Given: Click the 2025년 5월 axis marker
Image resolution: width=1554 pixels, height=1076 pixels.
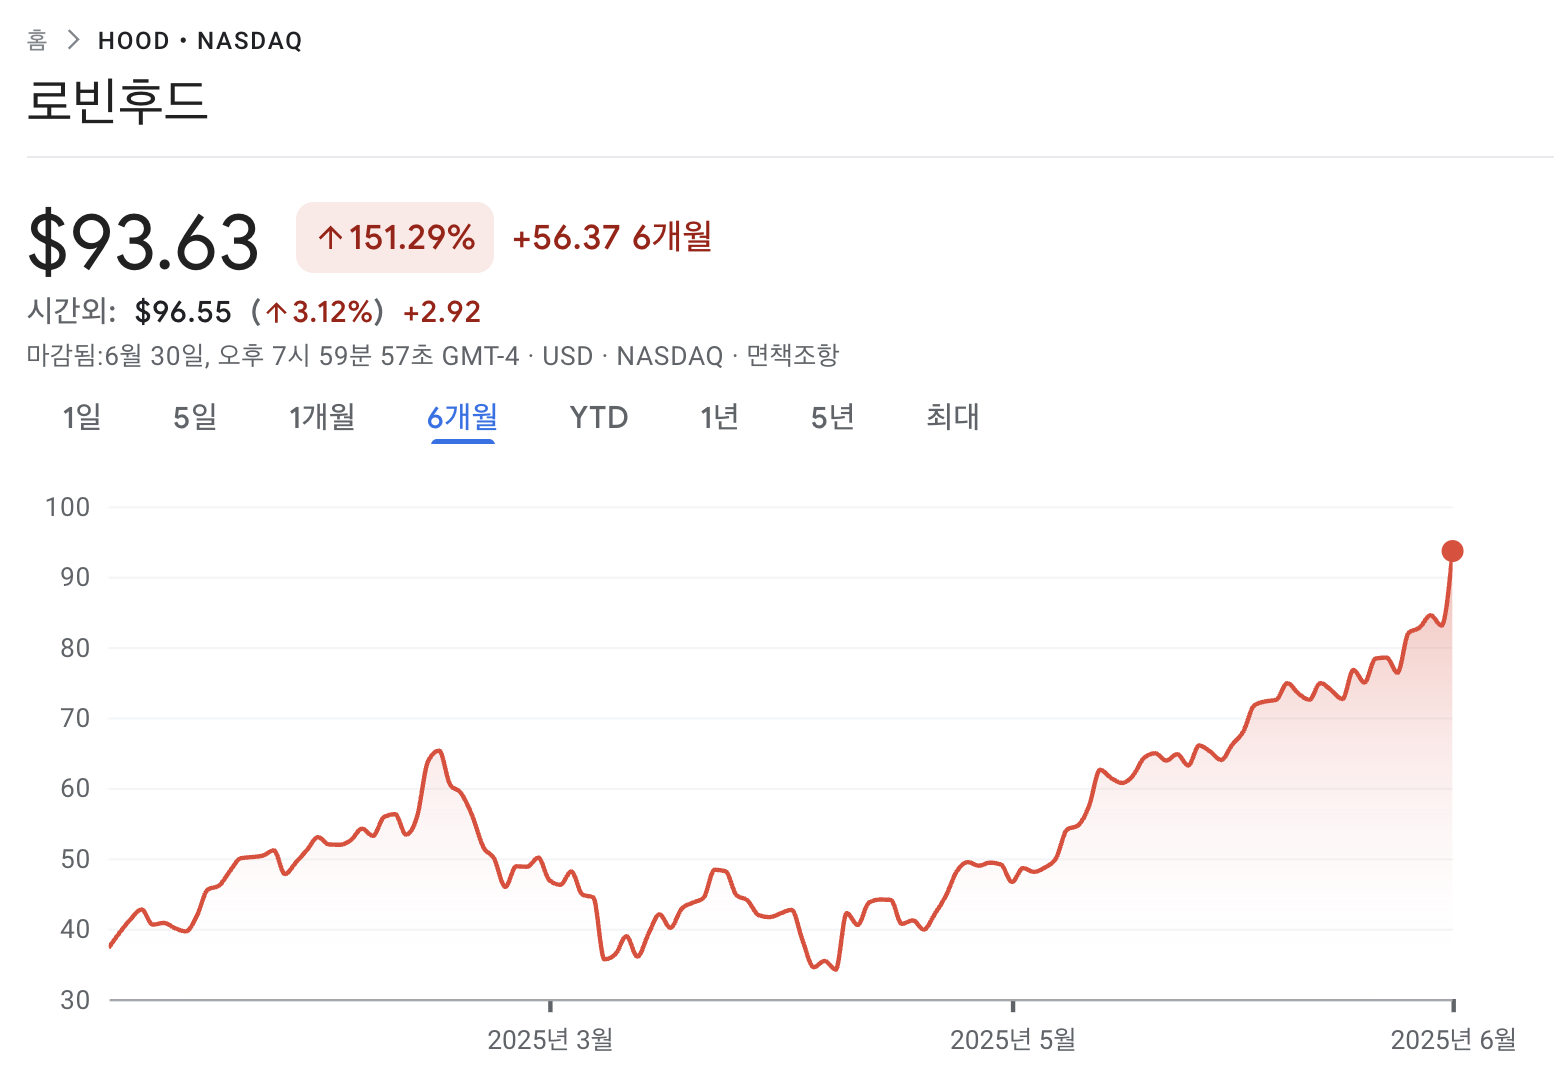Looking at the screenshot, I should click(1013, 1039).
